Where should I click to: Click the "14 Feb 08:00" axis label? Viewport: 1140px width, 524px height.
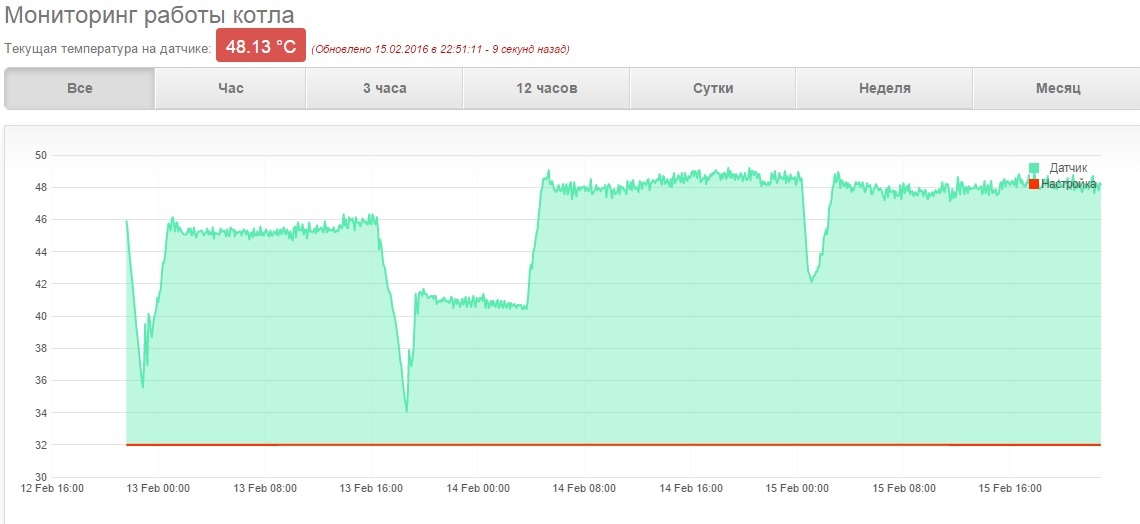[585, 488]
